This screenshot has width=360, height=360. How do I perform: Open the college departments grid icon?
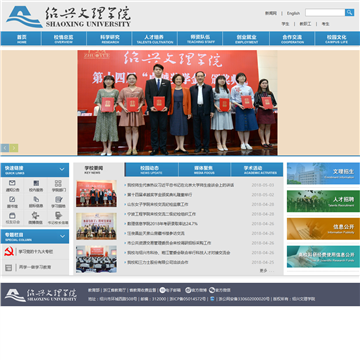click(58, 183)
